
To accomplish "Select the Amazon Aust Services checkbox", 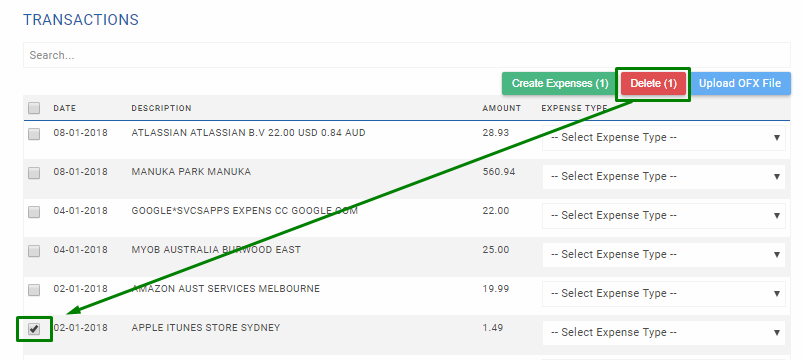I will [34, 290].
